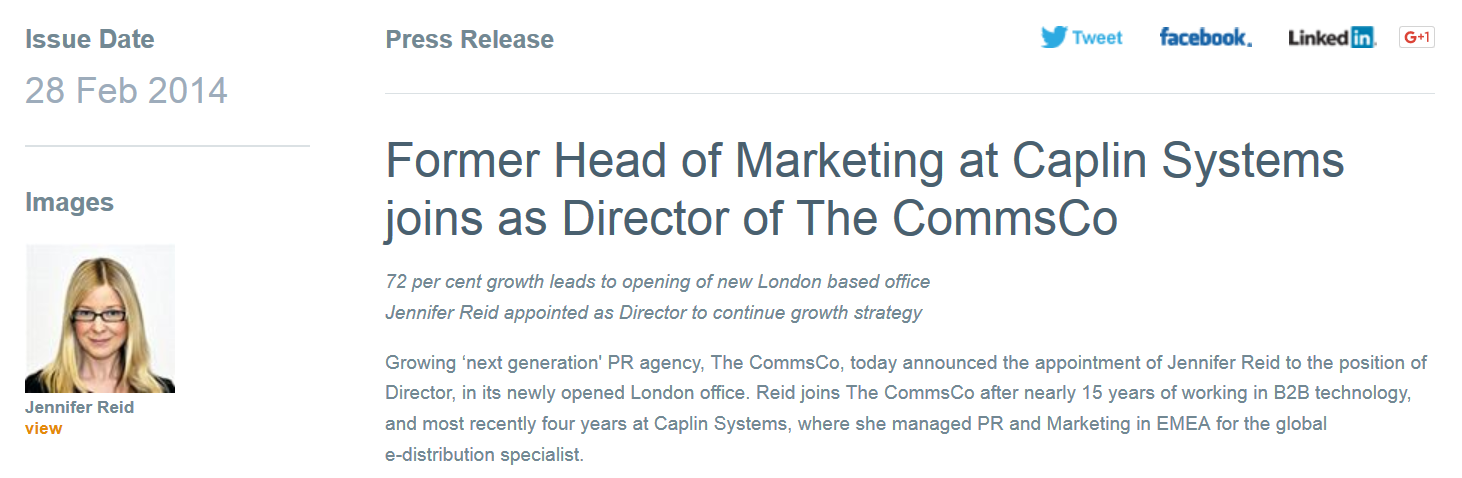Click the Twitter bird icon
The width and height of the screenshot is (1462, 478).
tap(1054, 38)
